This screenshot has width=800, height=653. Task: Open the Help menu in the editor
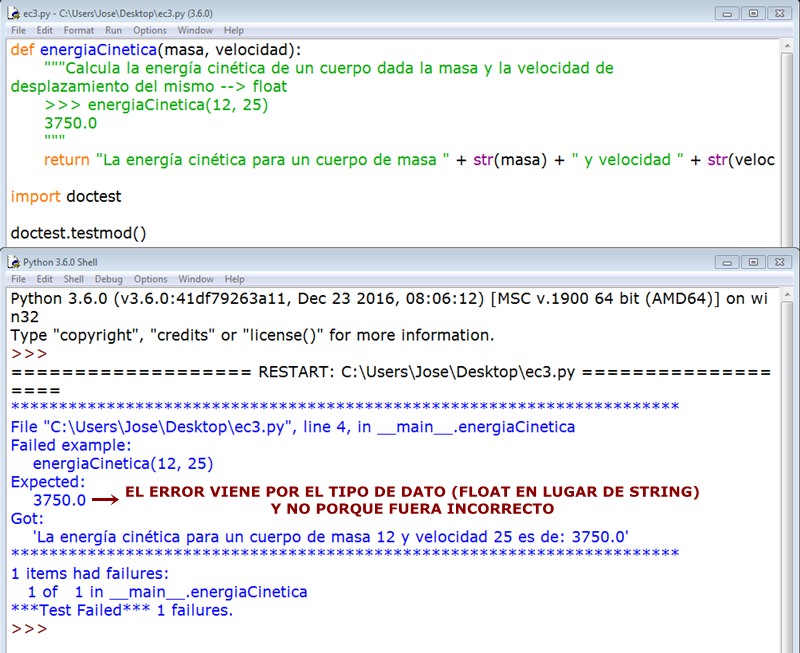pos(233,30)
